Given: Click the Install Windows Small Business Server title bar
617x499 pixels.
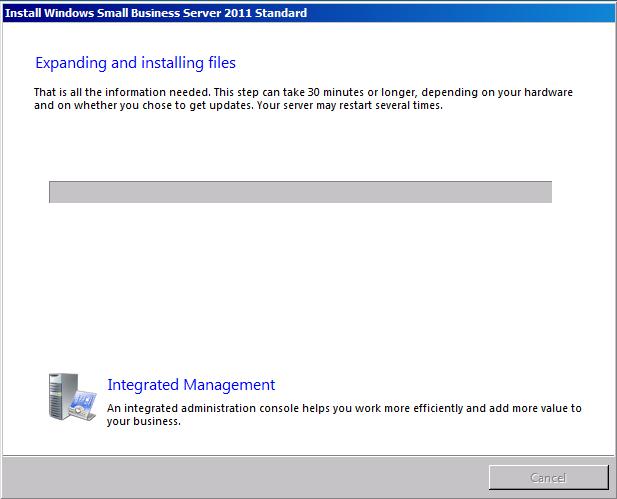Looking at the screenshot, I should pyautogui.click(x=308, y=13).
